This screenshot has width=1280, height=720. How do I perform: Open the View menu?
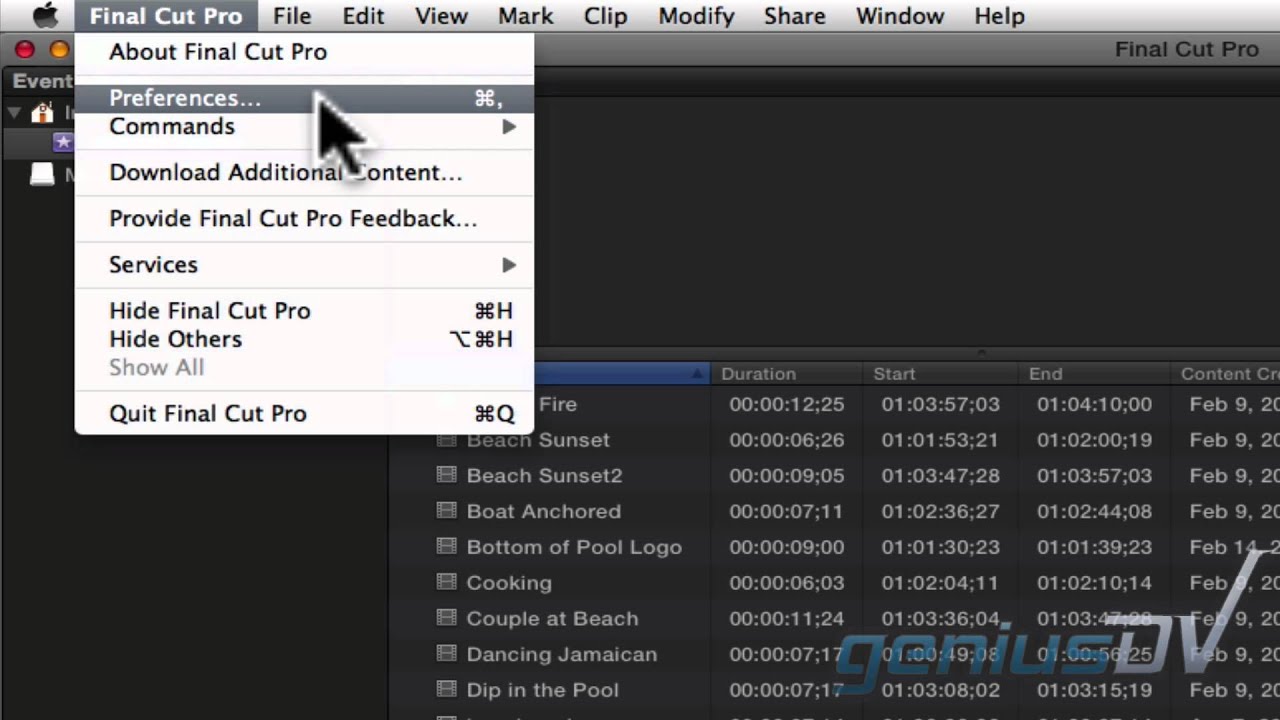point(441,16)
